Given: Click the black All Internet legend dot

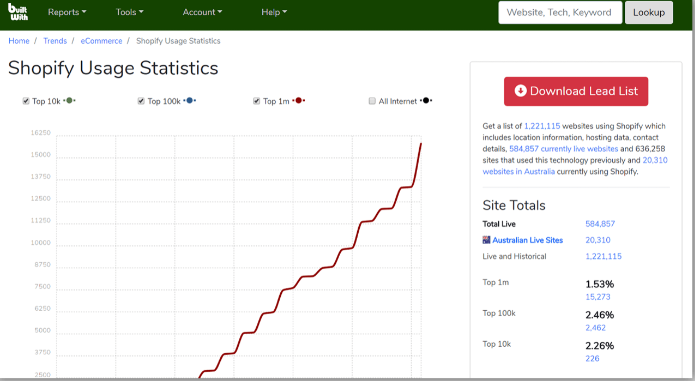Looking at the screenshot, I should (426, 101).
